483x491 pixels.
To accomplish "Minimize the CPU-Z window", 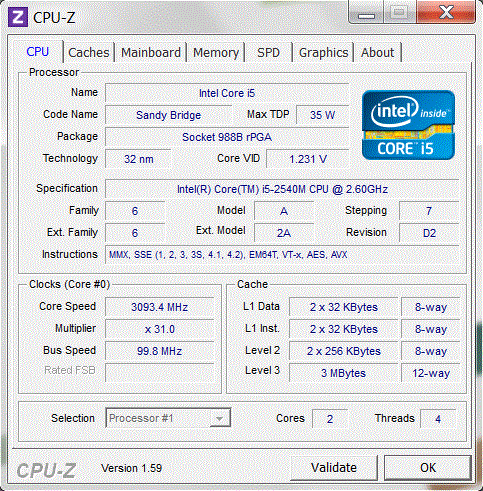I will pos(366,12).
